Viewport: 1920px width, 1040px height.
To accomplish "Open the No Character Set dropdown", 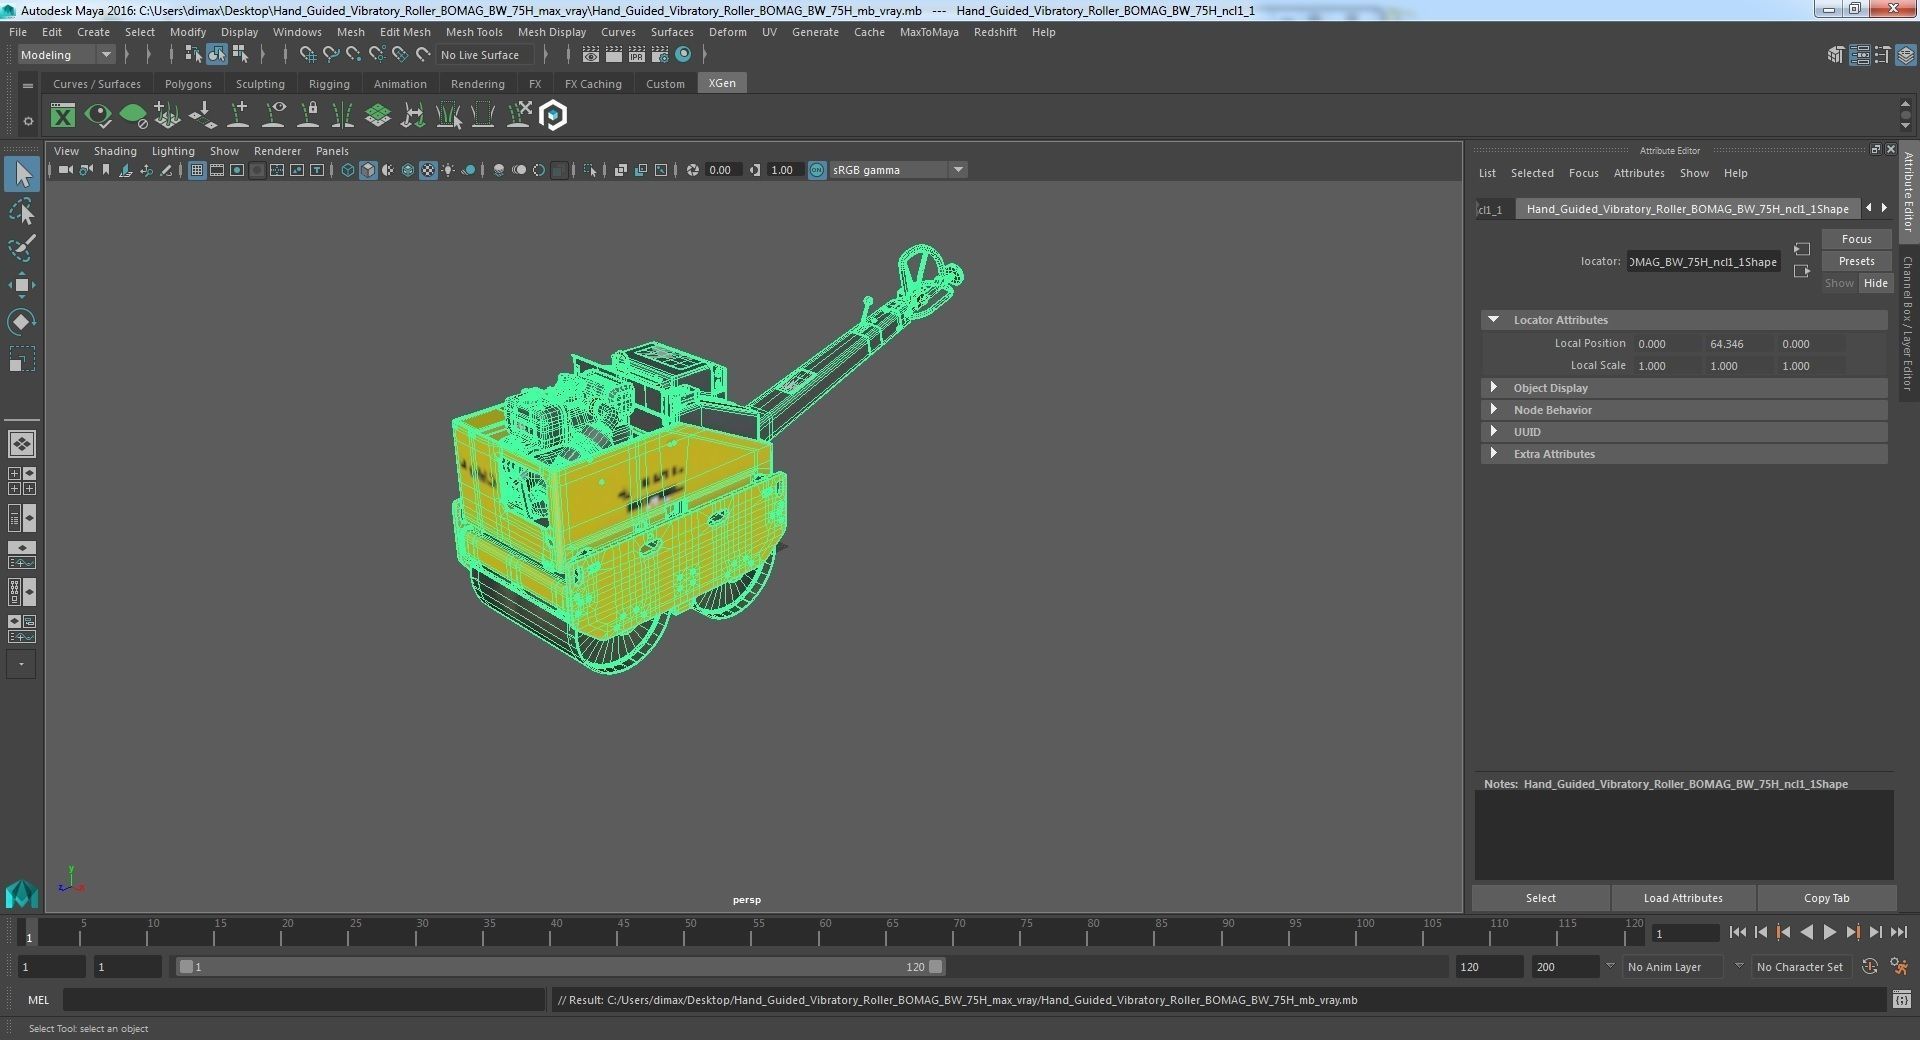I will coord(1801,967).
